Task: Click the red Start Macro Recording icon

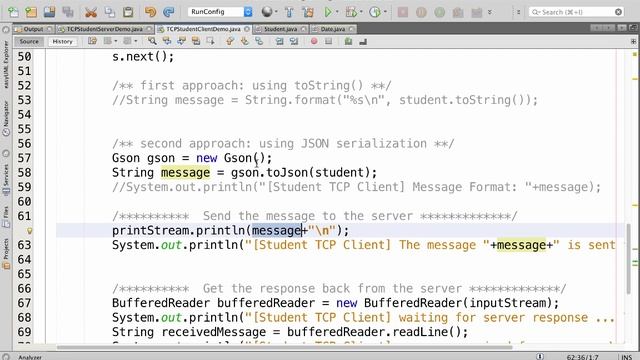Action: pos(314,41)
